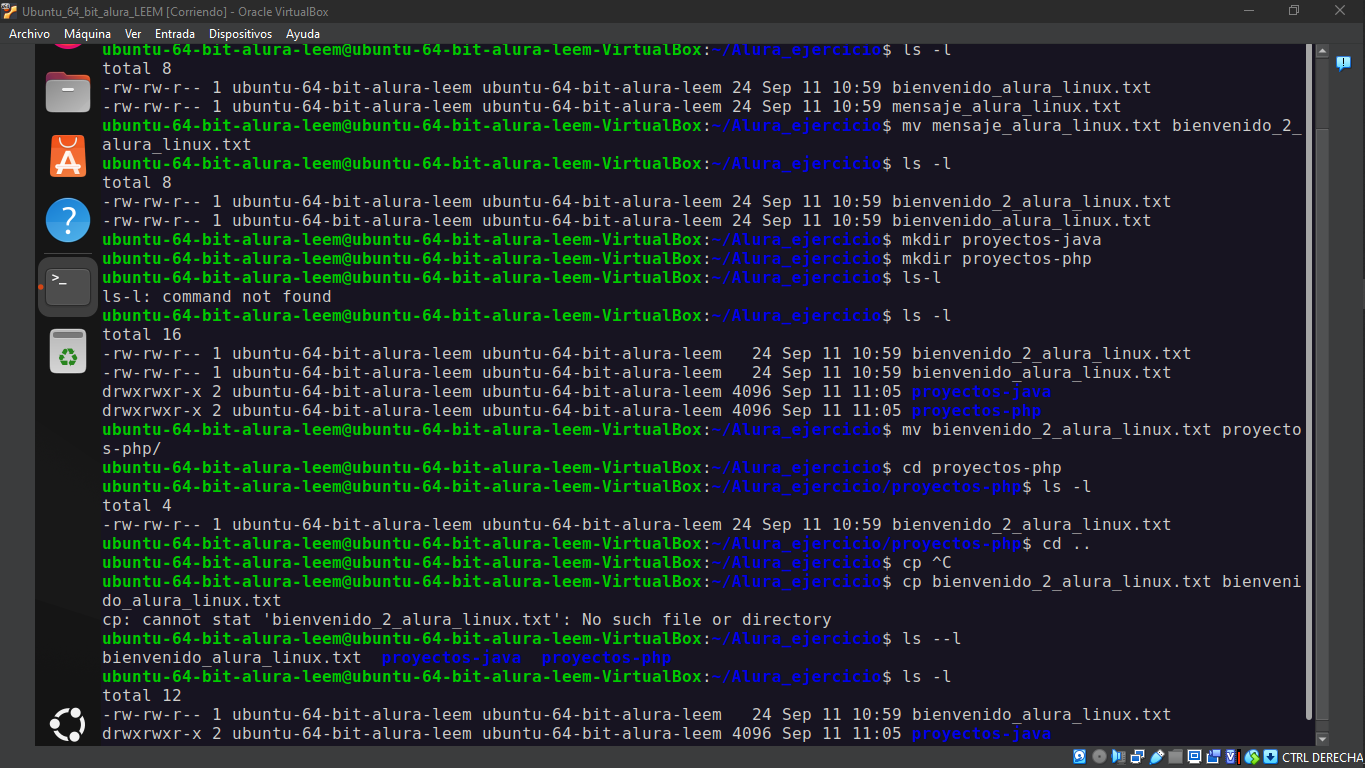The height and width of the screenshot is (768, 1365).
Task: Open the Máquina menu
Action: 87,34
